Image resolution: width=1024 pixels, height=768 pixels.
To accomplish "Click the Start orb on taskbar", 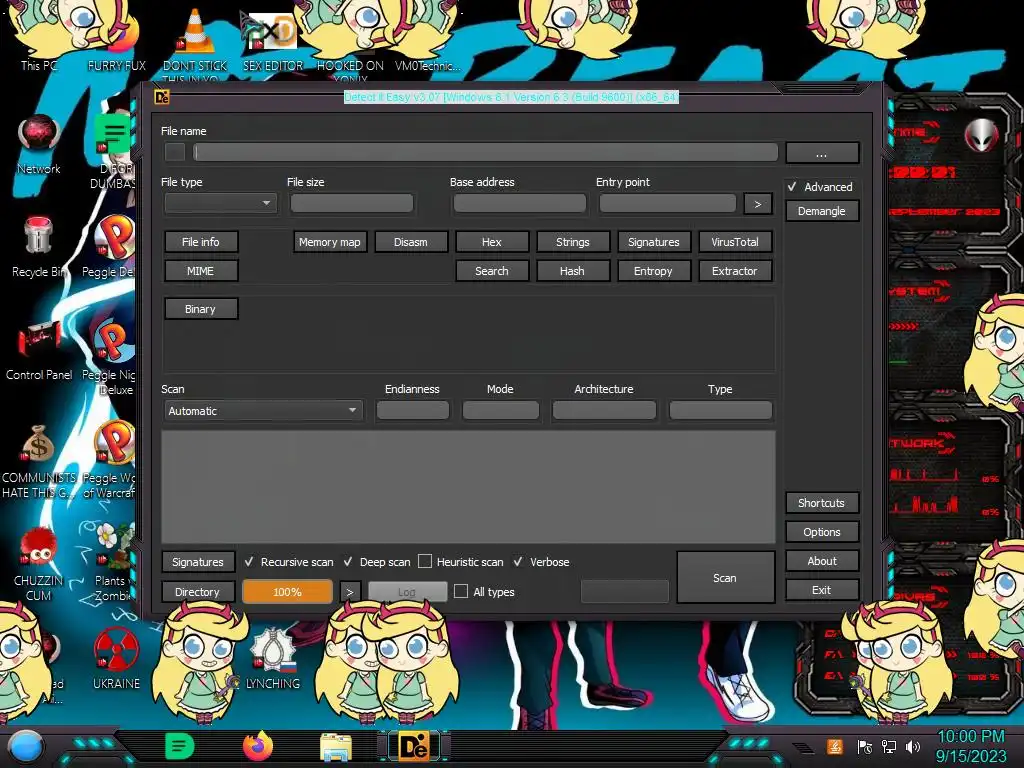I will coord(25,746).
